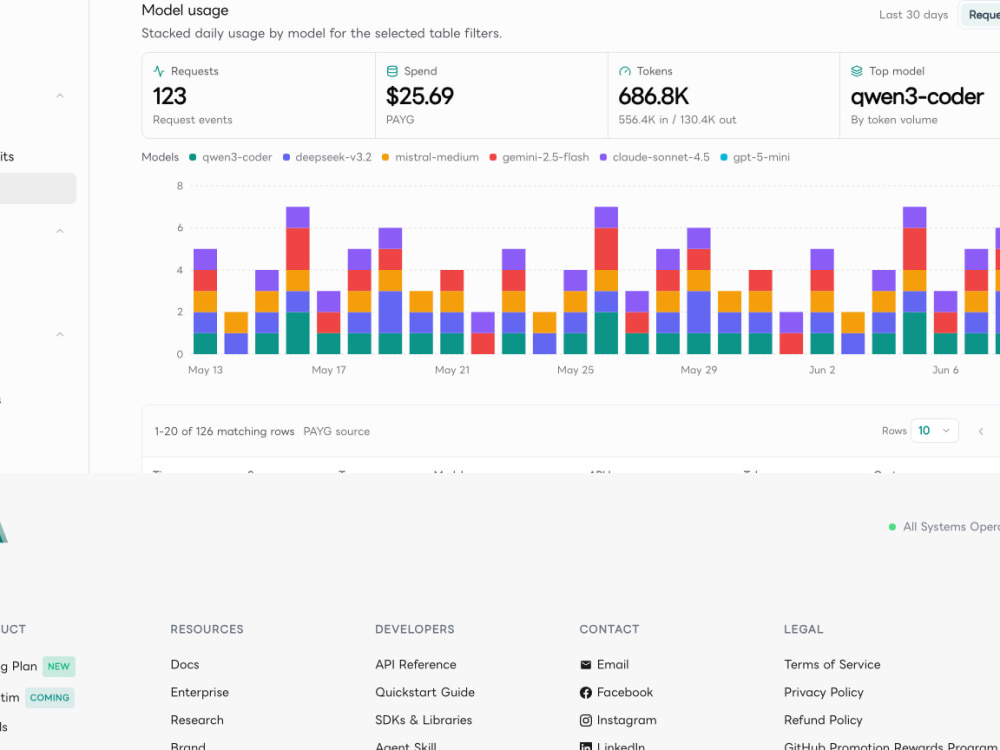Click the Jun 2 chart axis label

tap(821, 370)
